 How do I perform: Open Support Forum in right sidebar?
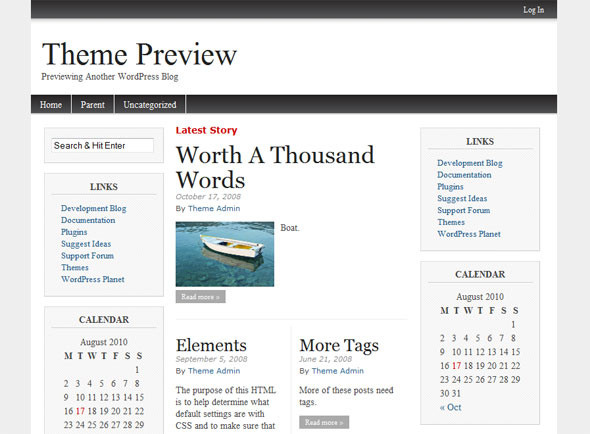[x=464, y=210]
